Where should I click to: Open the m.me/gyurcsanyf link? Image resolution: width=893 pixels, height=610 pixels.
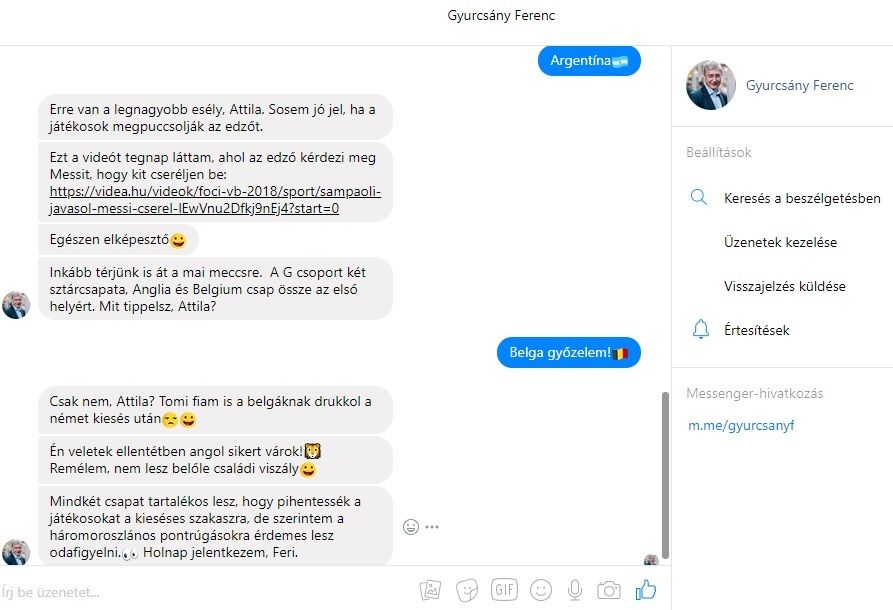(740, 425)
